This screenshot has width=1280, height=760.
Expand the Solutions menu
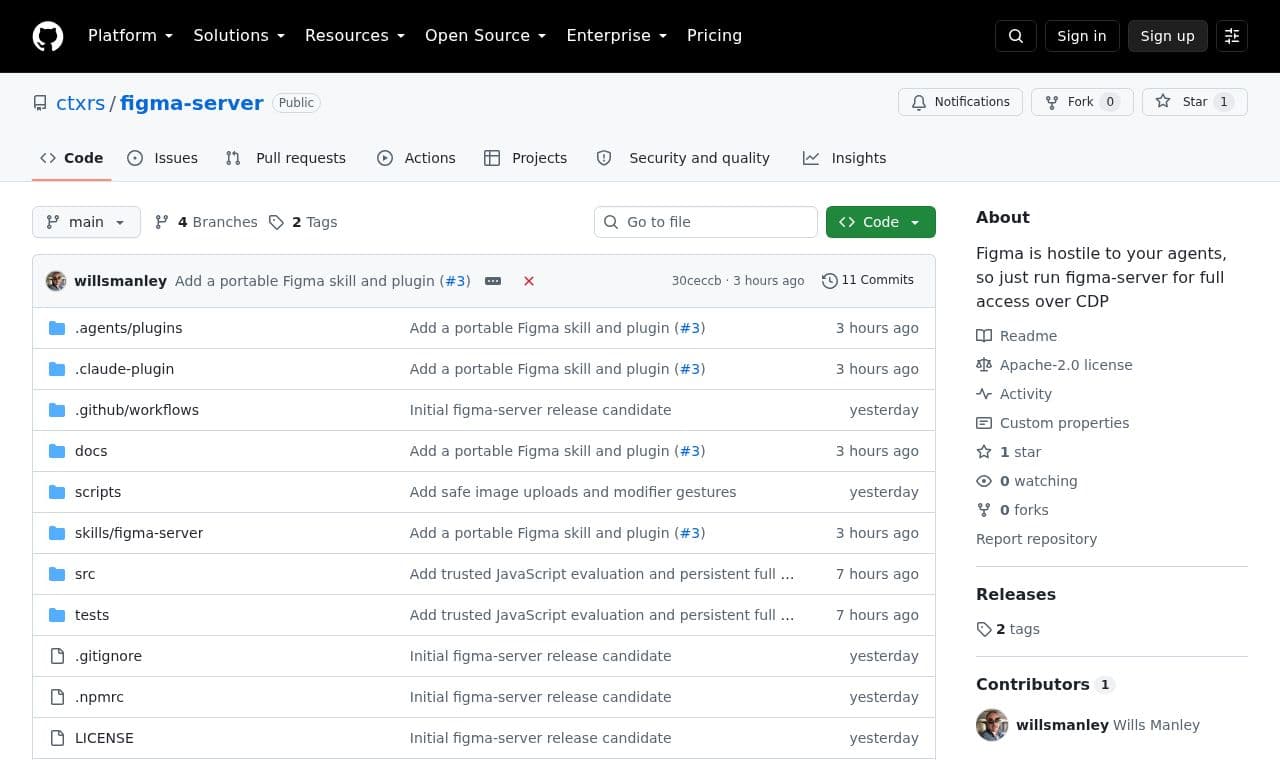(x=239, y=36)
